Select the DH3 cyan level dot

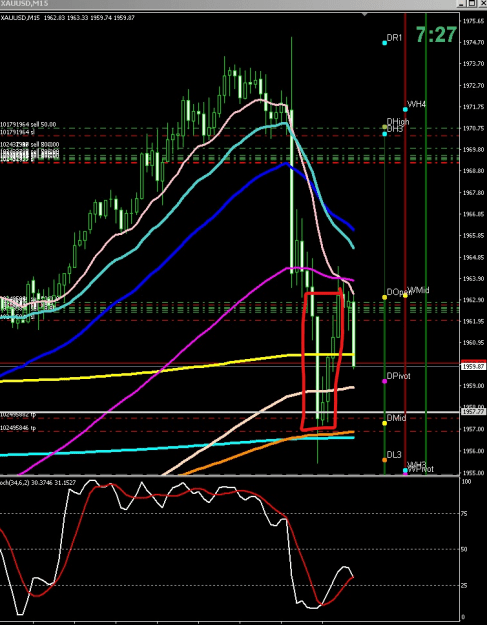pyautogui.click(x=385, y=134)
